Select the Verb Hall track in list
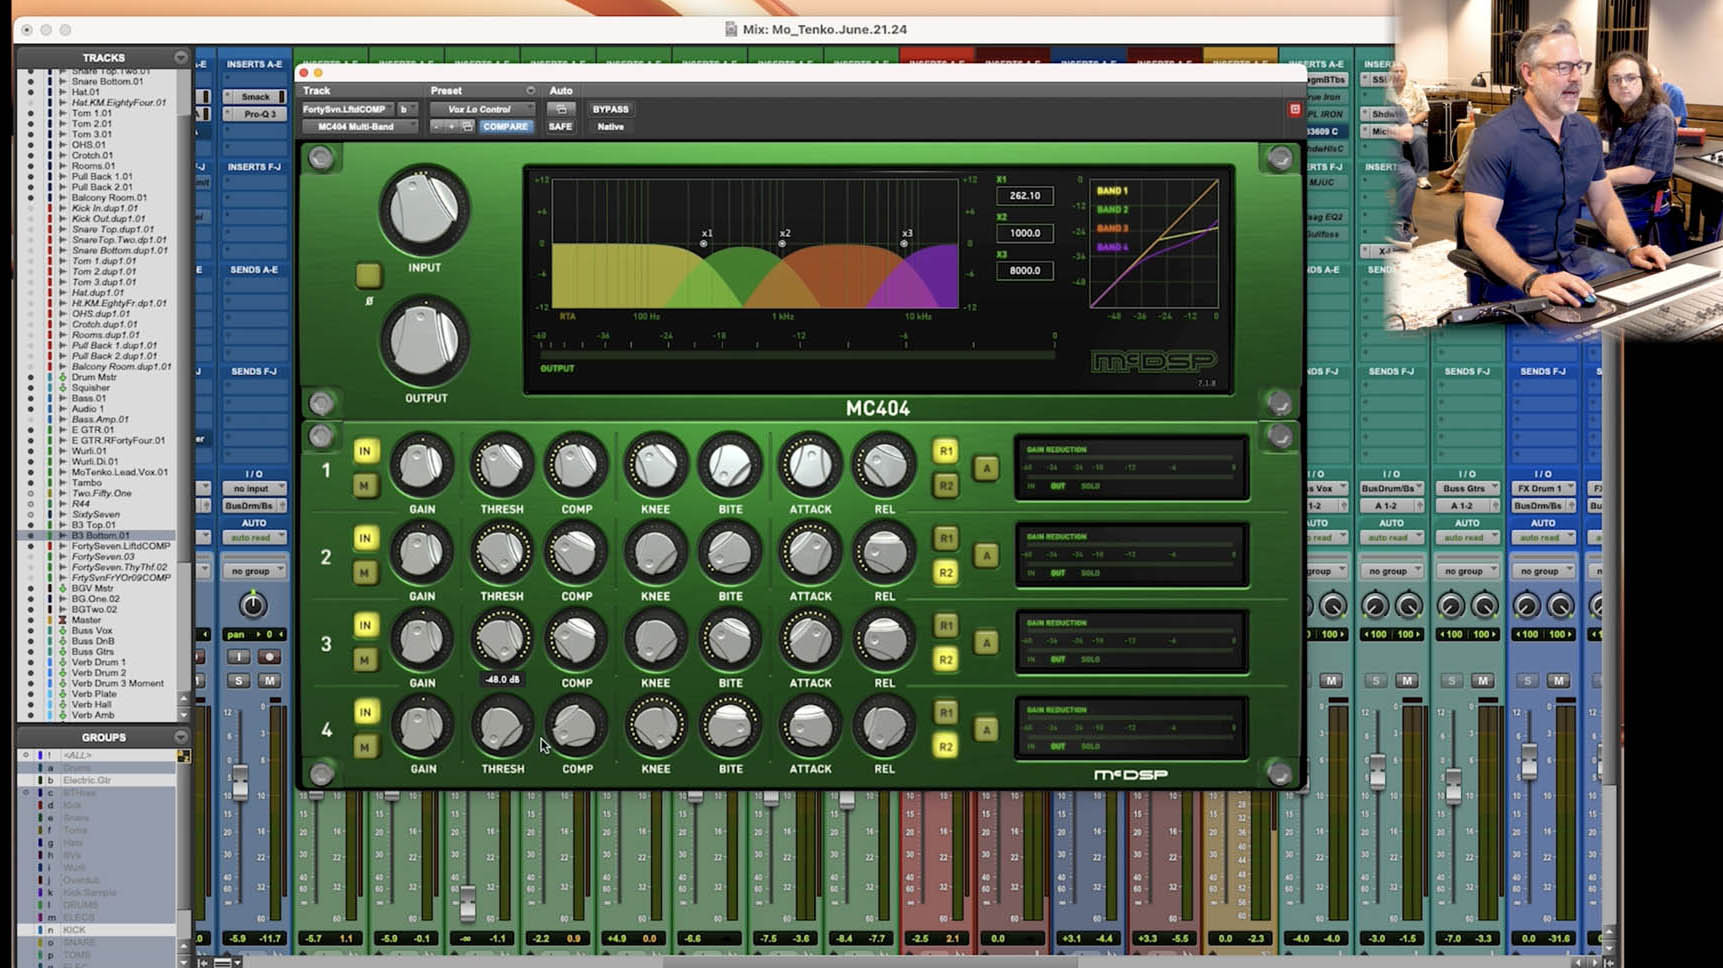This screenshot has width=1723, height=968. point(91,704)
